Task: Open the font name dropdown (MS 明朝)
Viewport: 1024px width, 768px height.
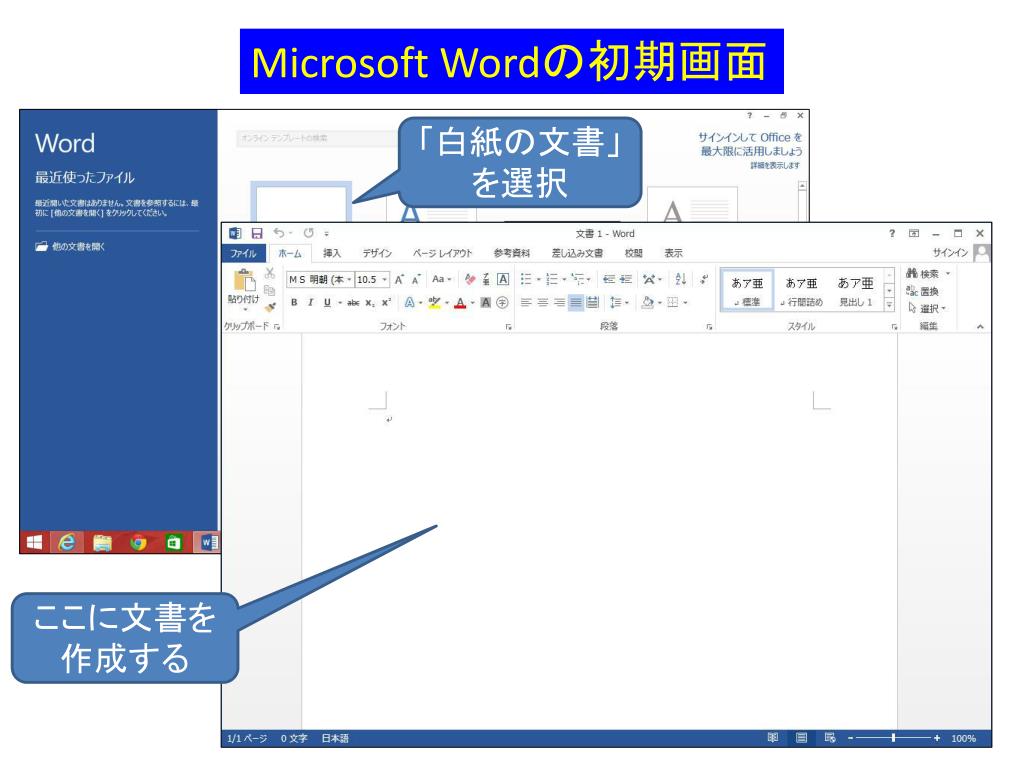Action: pos(349,280)
